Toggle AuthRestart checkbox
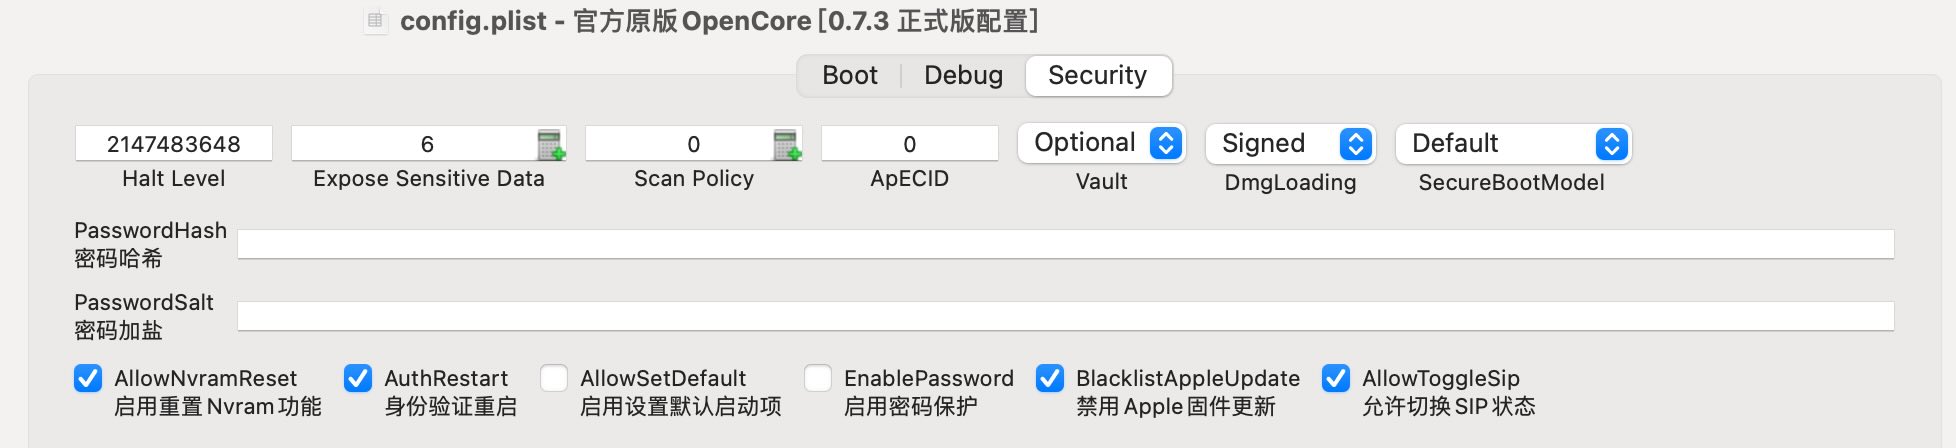The height and width of the screenshot is (448, 1956). 358,378
